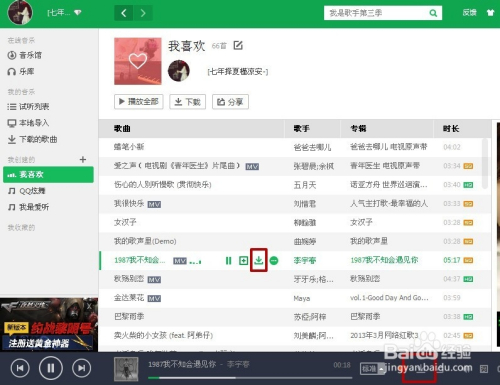This screenshot has width=500, height=385.
Task: Open more options for the 1987 song row
Action: [x=274, y=261]
